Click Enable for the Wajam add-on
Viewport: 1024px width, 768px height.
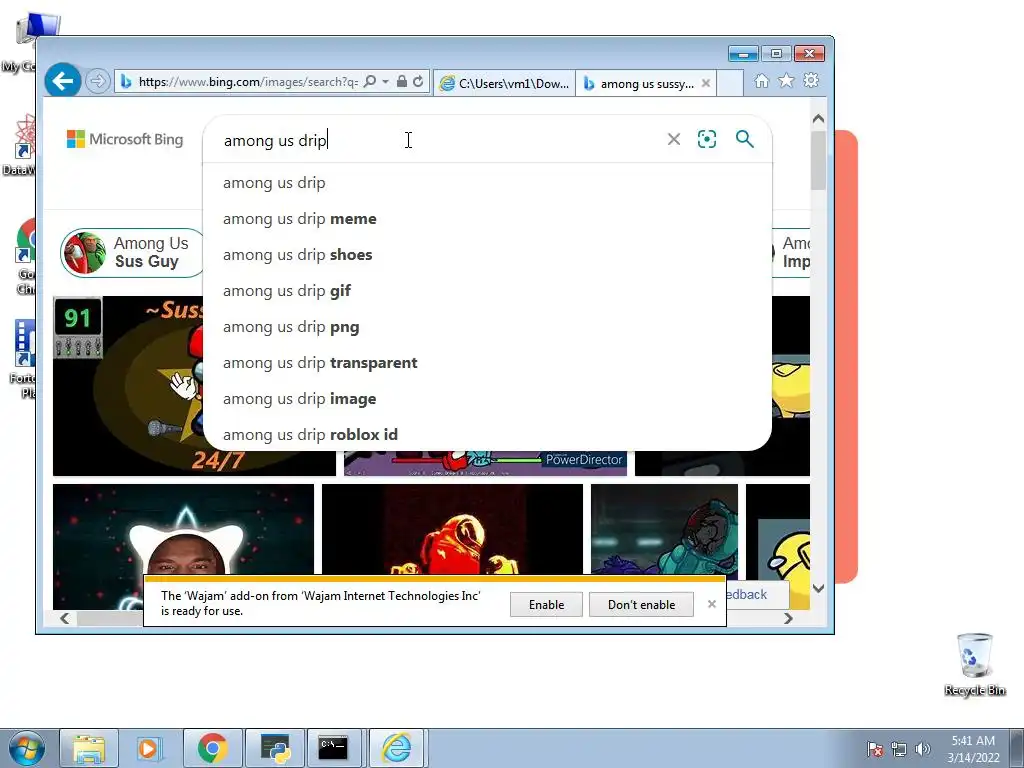click(546, 605)
